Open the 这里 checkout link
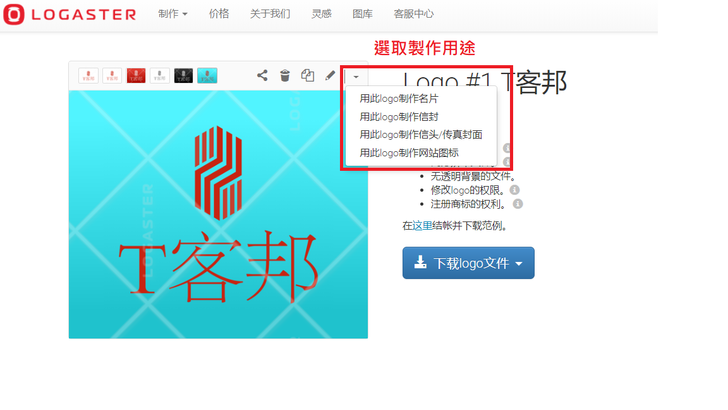The height and width of the screenshot is (410, 728). [422, 226]
